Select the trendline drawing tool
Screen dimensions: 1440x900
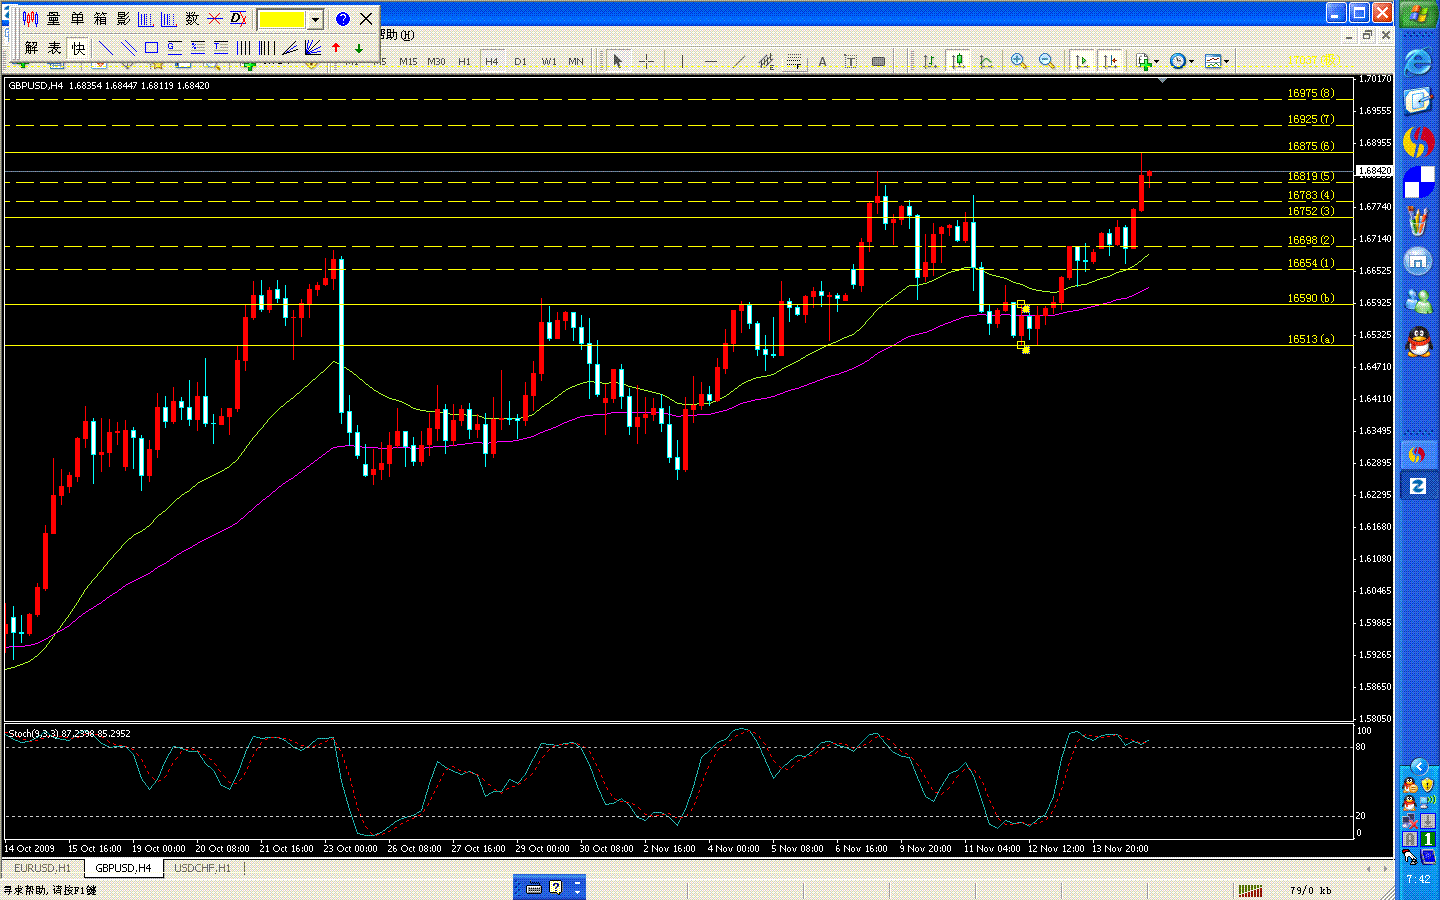[738, 61]
